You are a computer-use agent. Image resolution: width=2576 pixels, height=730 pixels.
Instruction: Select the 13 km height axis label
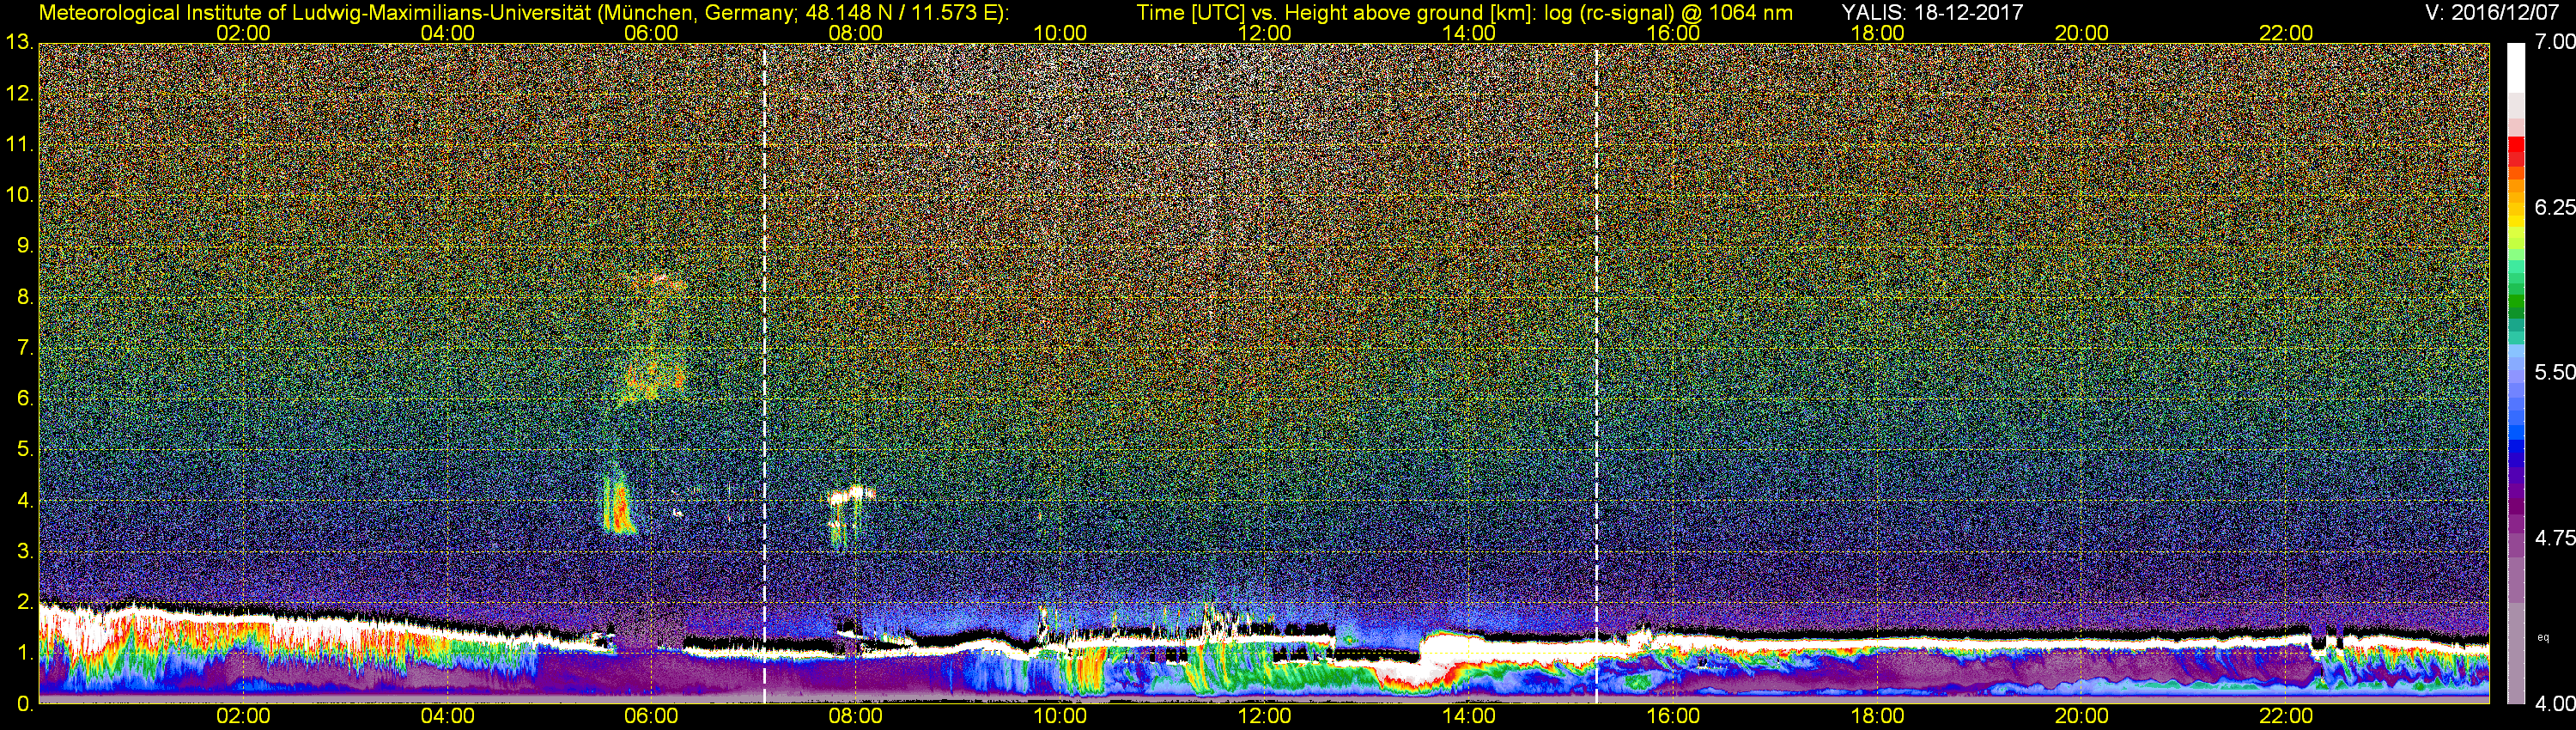19,43
